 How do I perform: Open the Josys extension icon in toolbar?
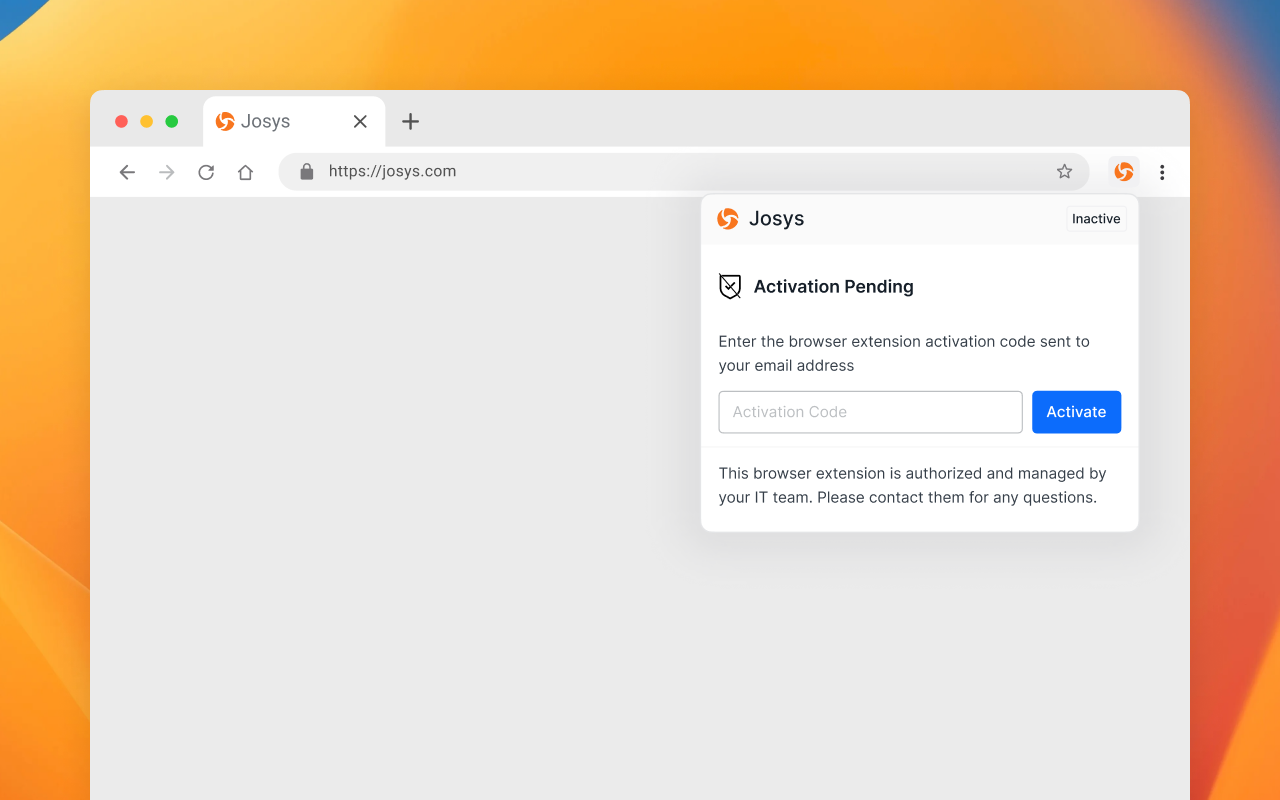click(1124, 172)
